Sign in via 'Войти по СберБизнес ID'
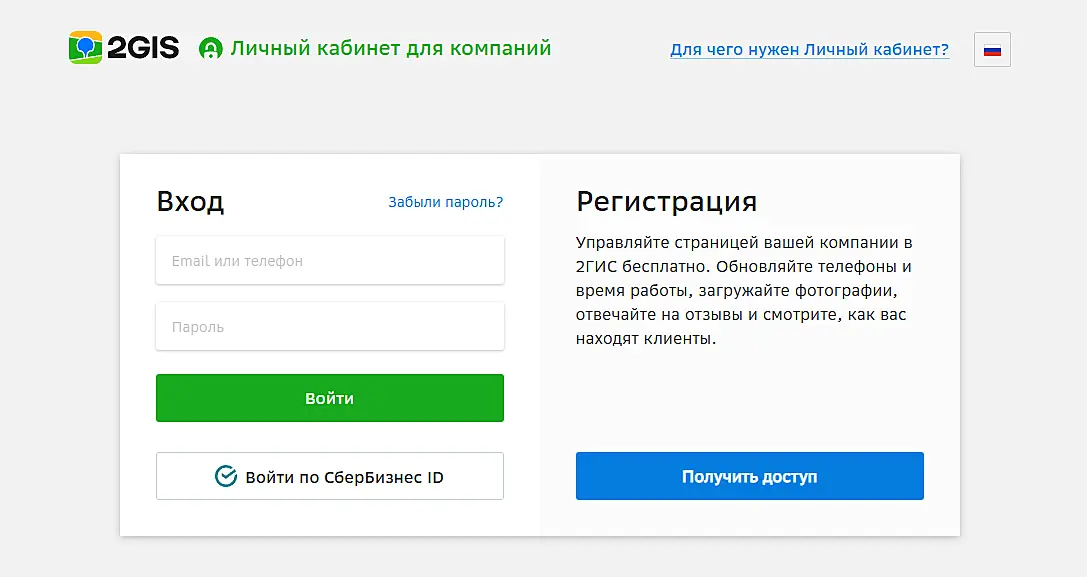Viewport: 1087px width, 577px height. pos(329,477)
